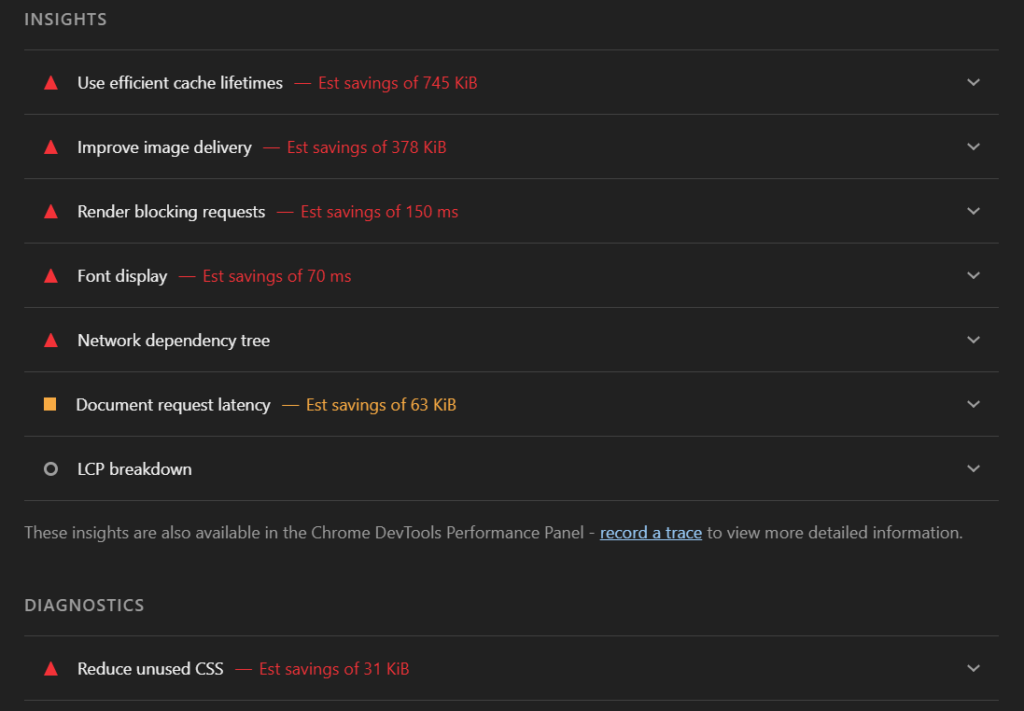
Task: Click the 'Est savings of 745 KiB' text
Action: 398,83
